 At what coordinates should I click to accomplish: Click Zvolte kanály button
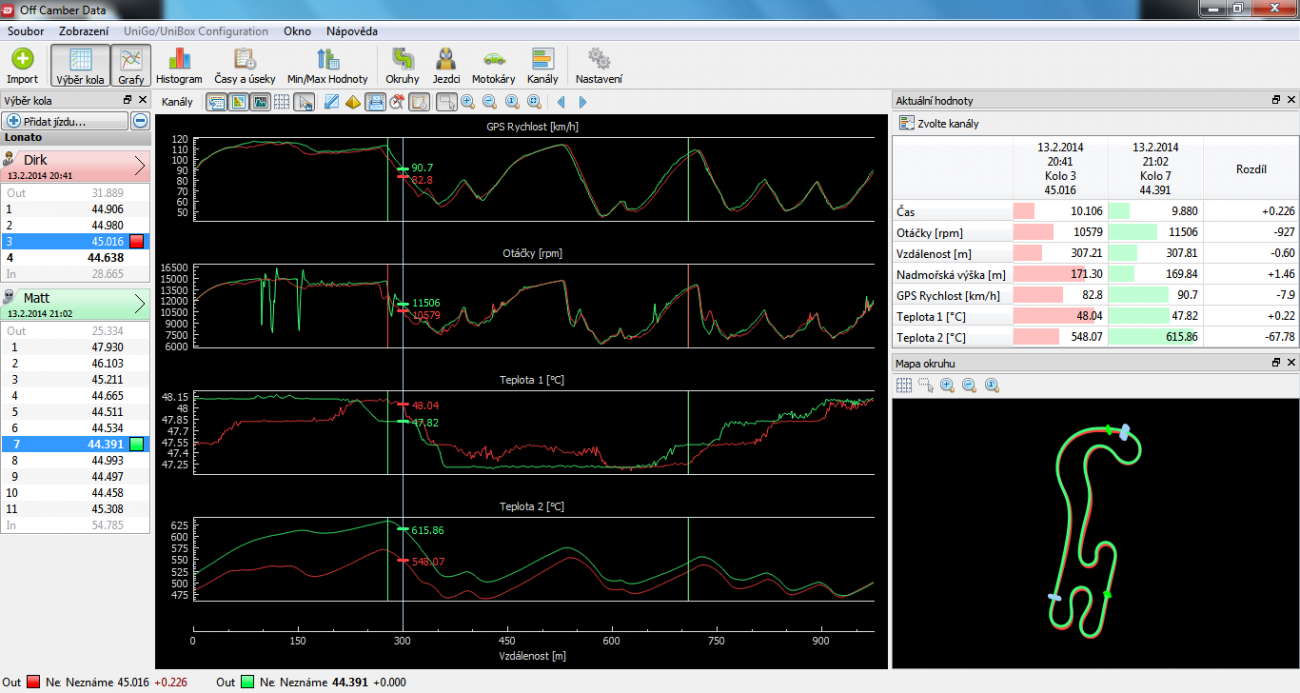point(938,124)
